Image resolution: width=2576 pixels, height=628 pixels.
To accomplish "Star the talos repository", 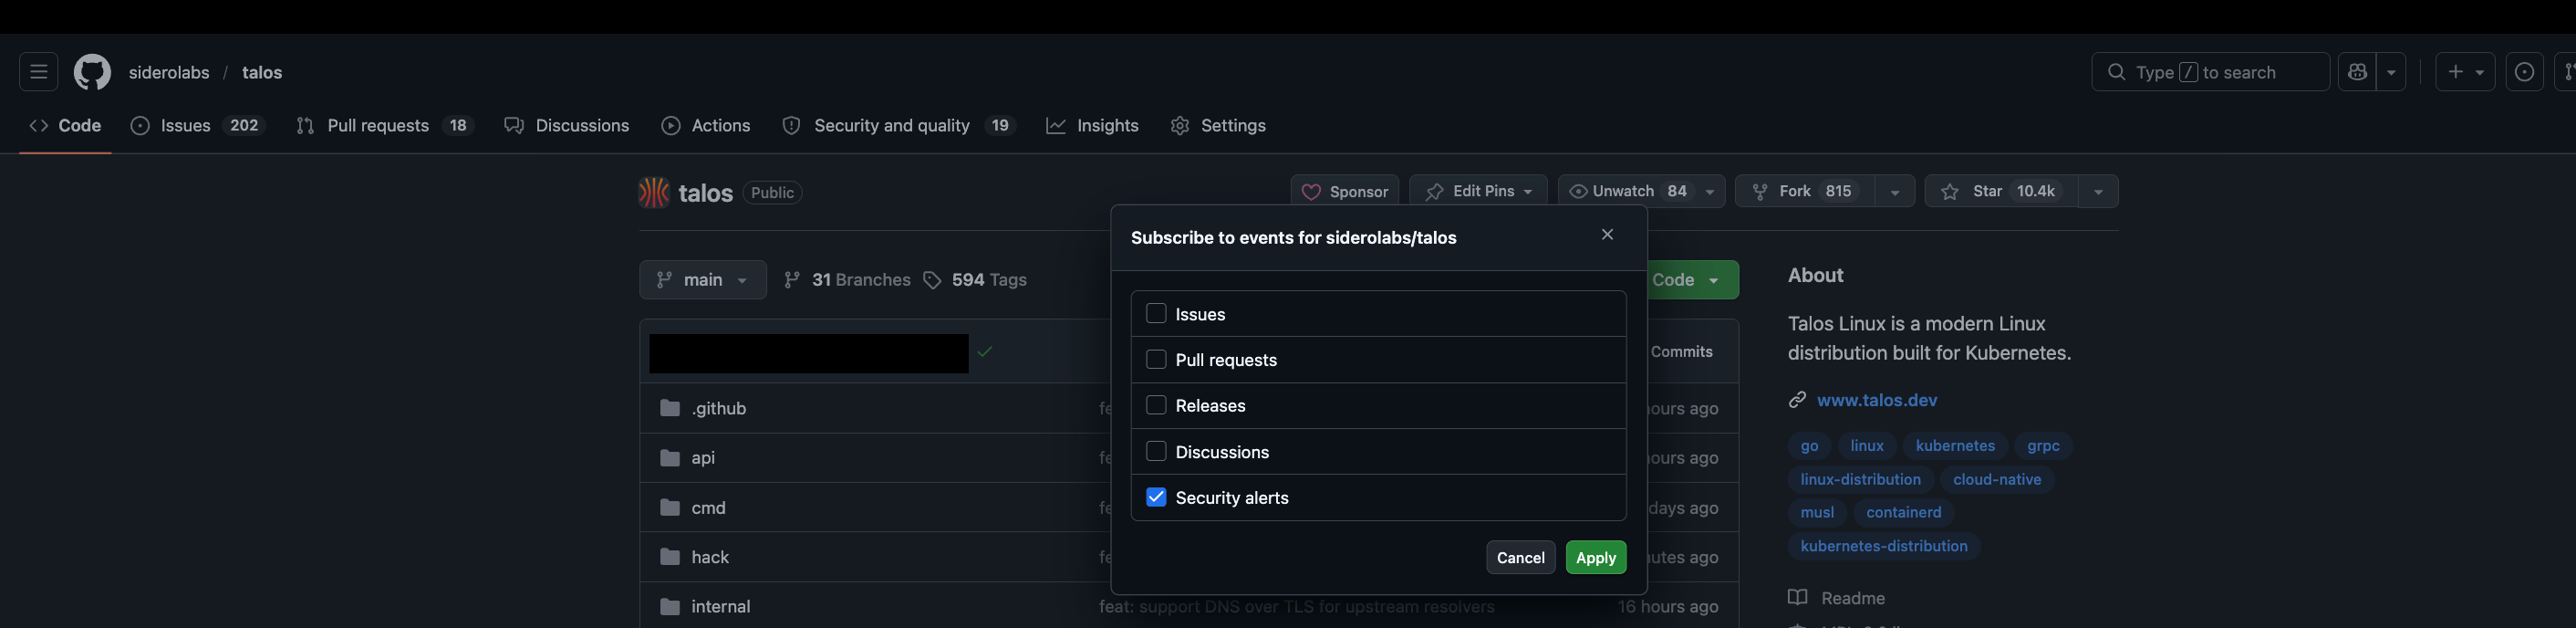I will pyautogui.click(x=2002, y=191).
